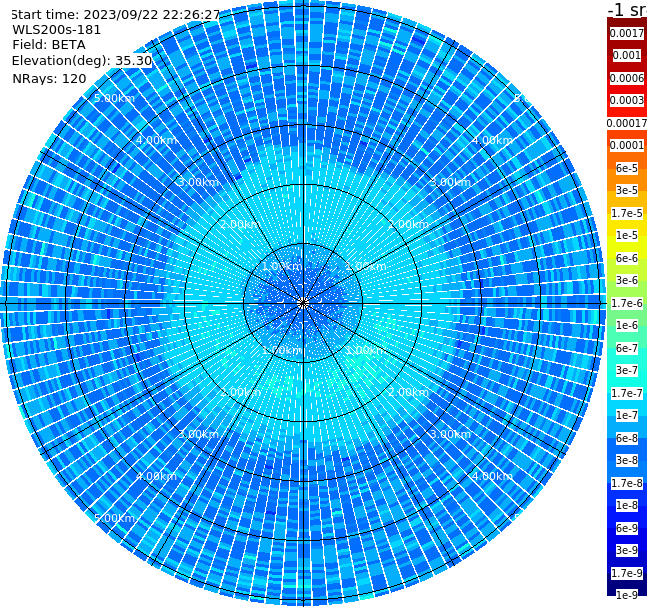Screen dimensions: 647x607
Task: Click the 6e-5 colorbar label
Action: point(627,168)
